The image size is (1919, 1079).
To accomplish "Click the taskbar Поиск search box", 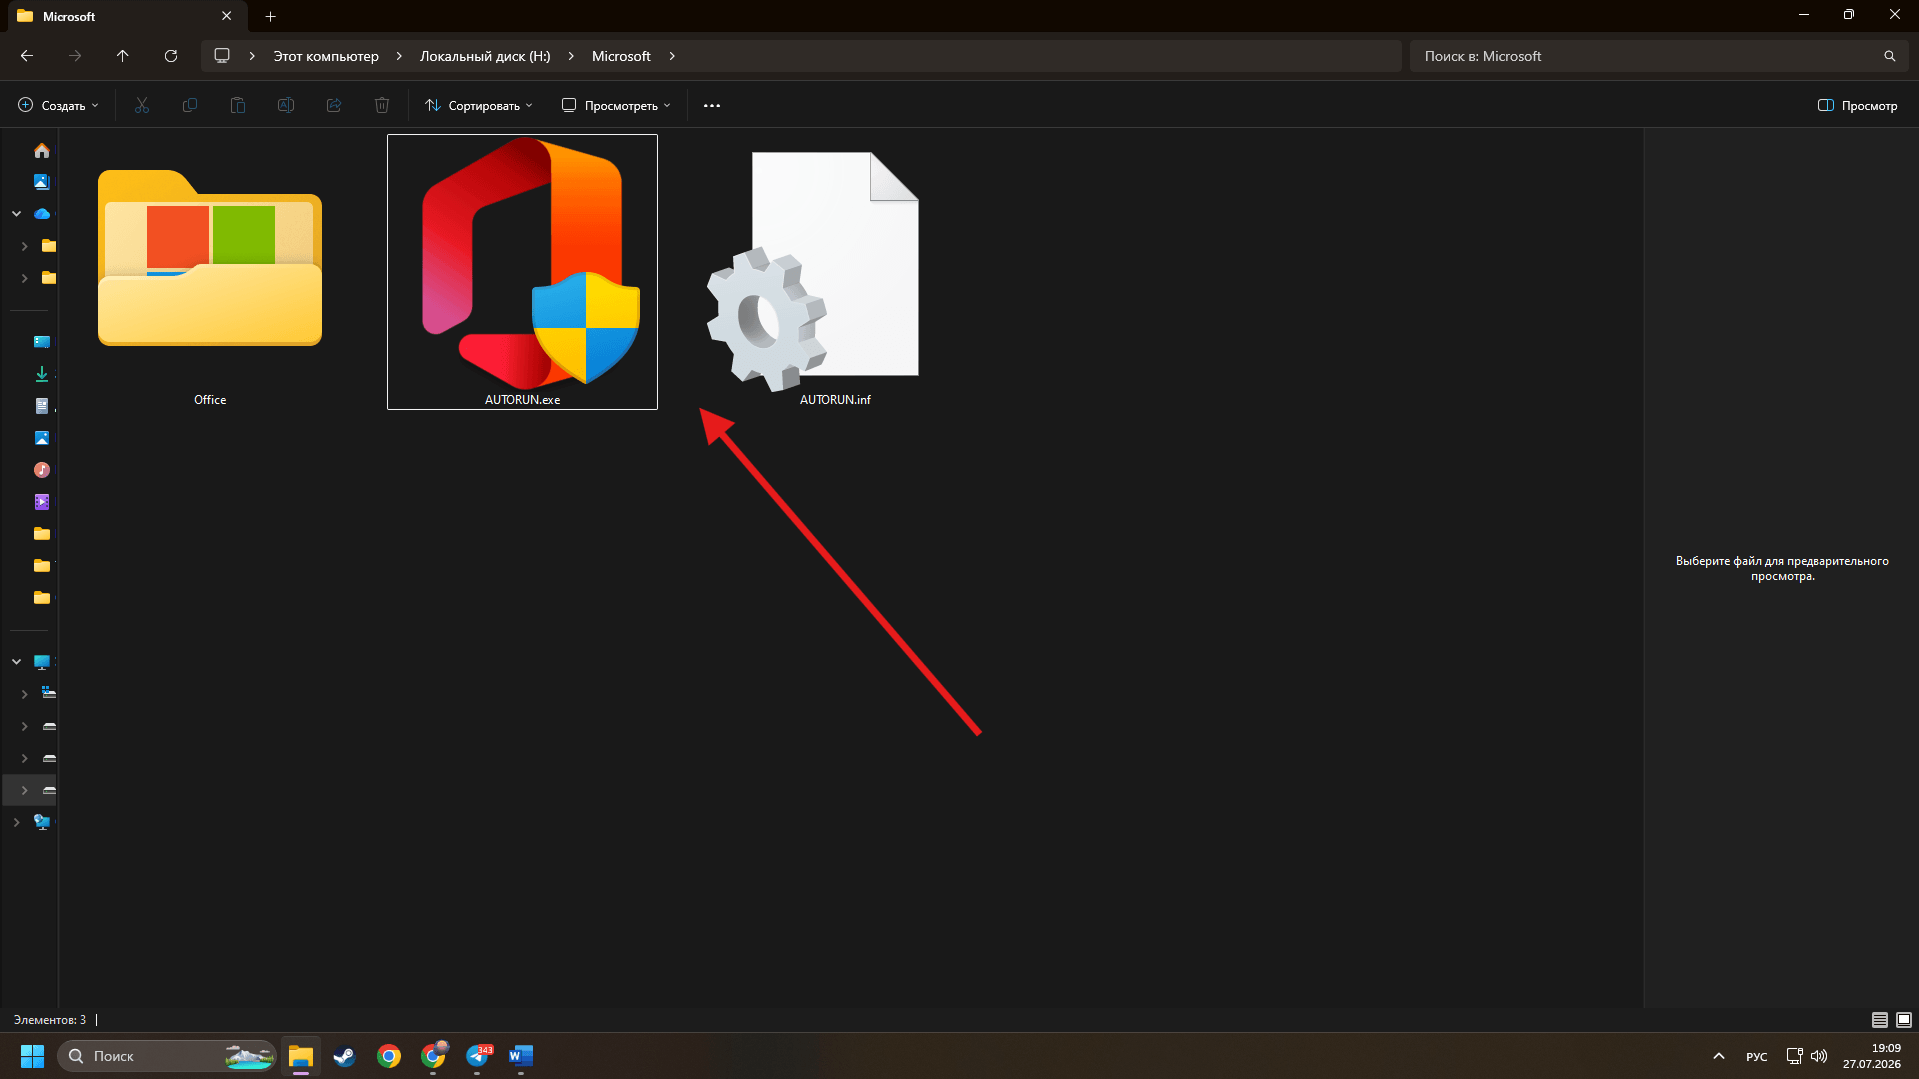I will 166,1056.
